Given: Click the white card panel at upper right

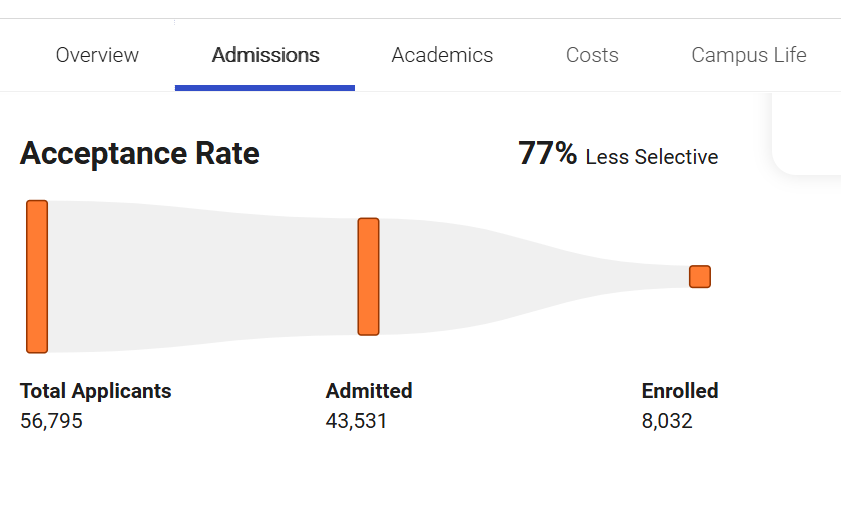Looking at the screenshot, I should 808,135.
